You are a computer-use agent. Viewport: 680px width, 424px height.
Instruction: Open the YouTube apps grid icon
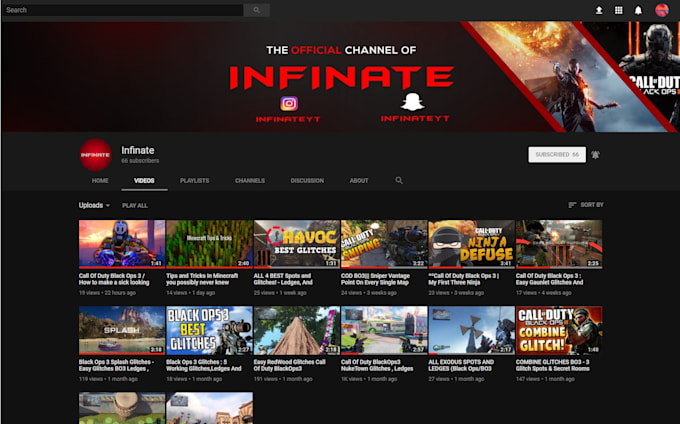618,10
